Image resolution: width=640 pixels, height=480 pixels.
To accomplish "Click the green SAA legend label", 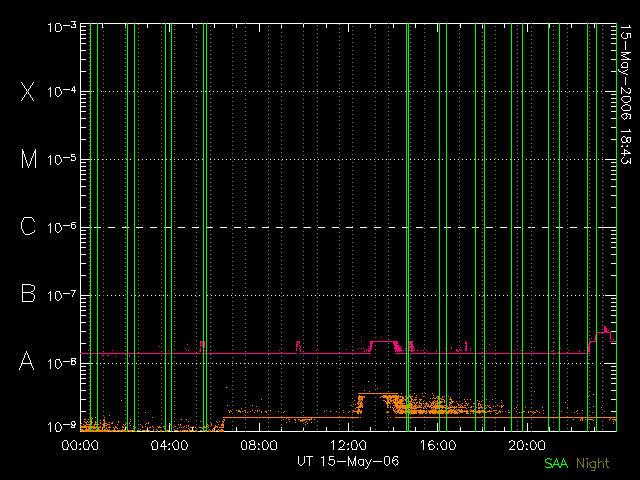I will [556, 463].
